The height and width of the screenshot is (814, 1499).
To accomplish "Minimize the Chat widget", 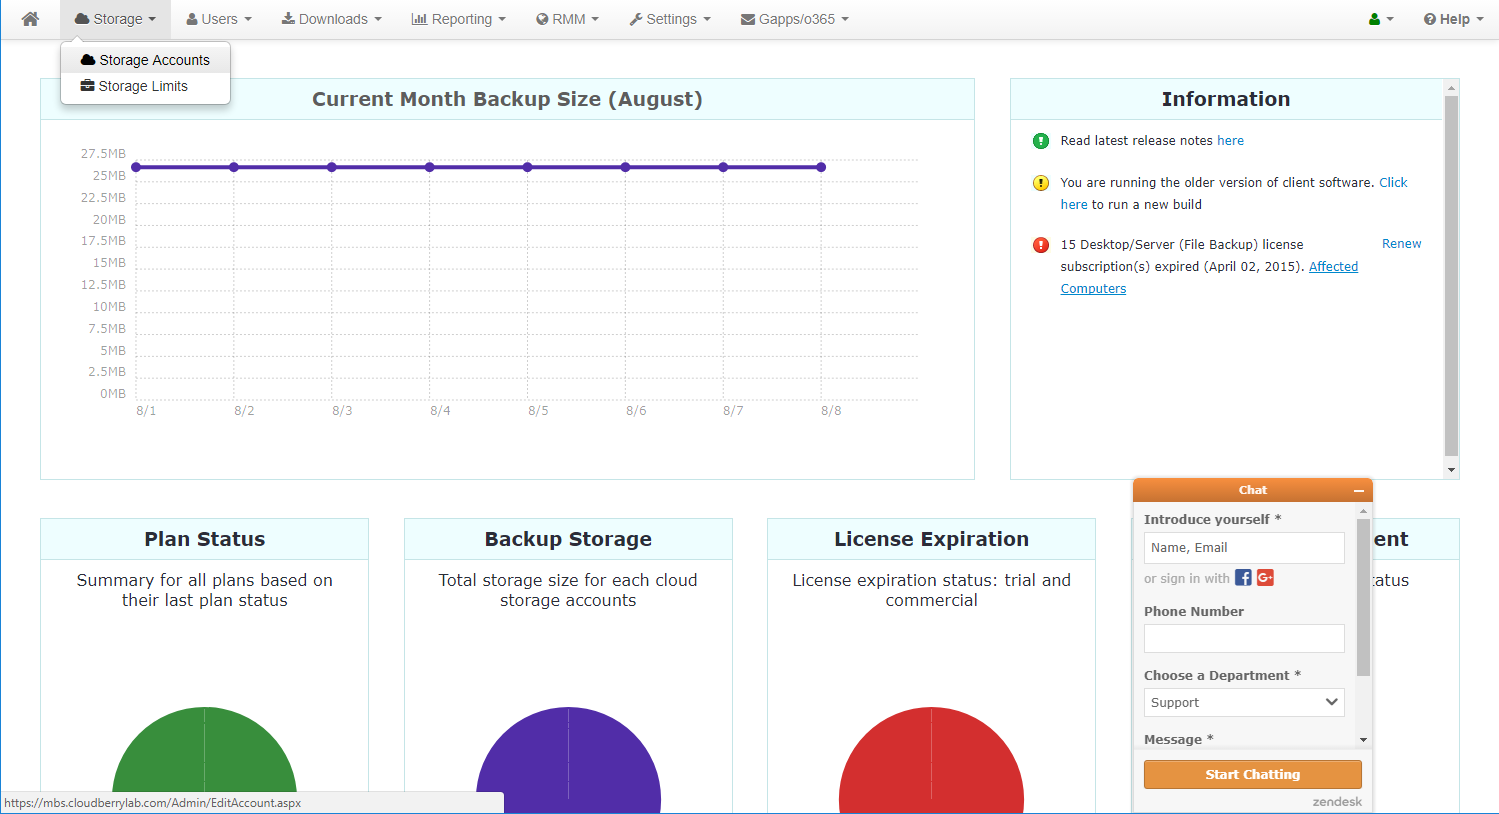I will point(1358,490).
